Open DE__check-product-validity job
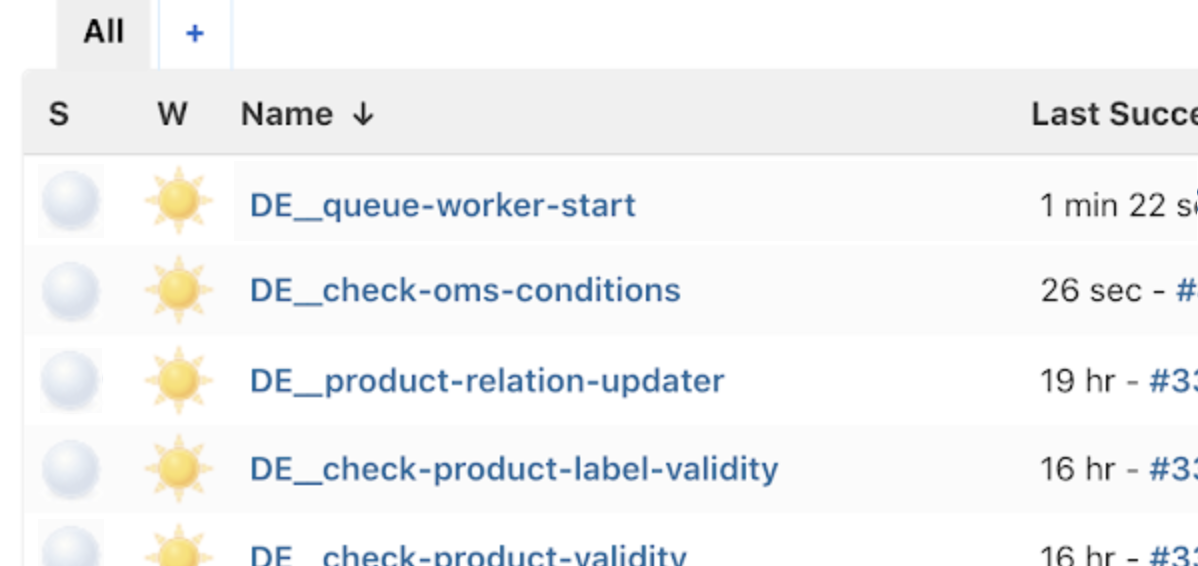Screen dimensions: 1198x566 pyautogui.click(x=468, y=555)
